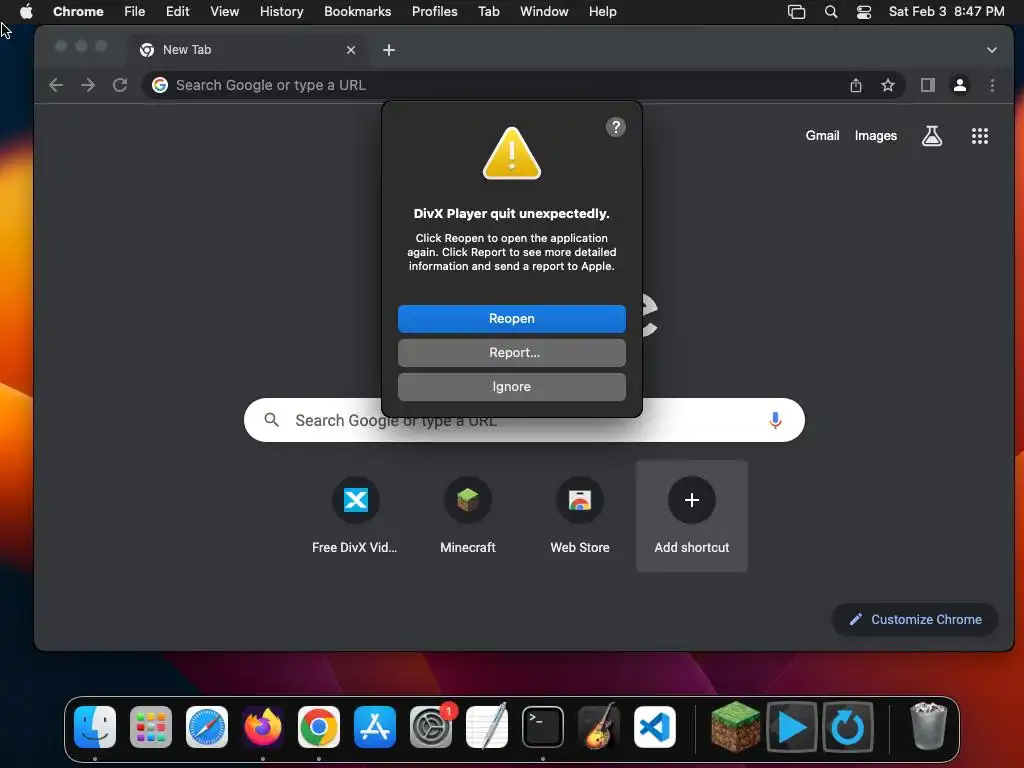Image resolution: width=1024 pixels, height=768 pixels.
Task: Close the New Tab tab
Action: click(x=351, y=50)
